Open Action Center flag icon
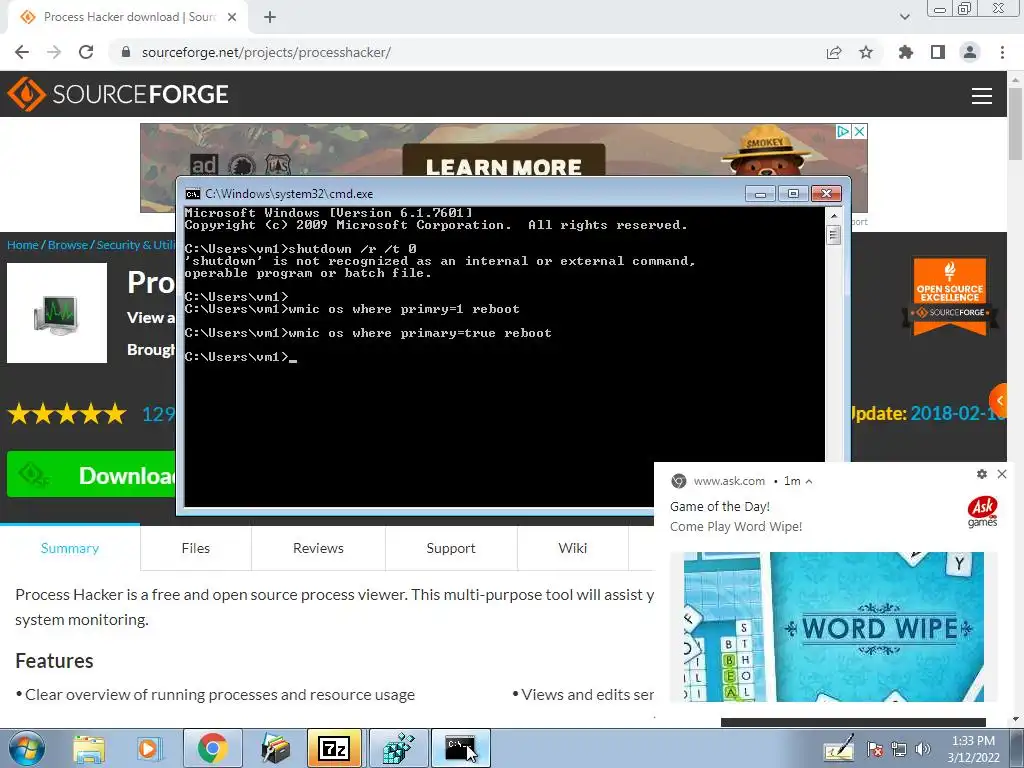This screenshot has height=768, width=1024. pos(875,749)
